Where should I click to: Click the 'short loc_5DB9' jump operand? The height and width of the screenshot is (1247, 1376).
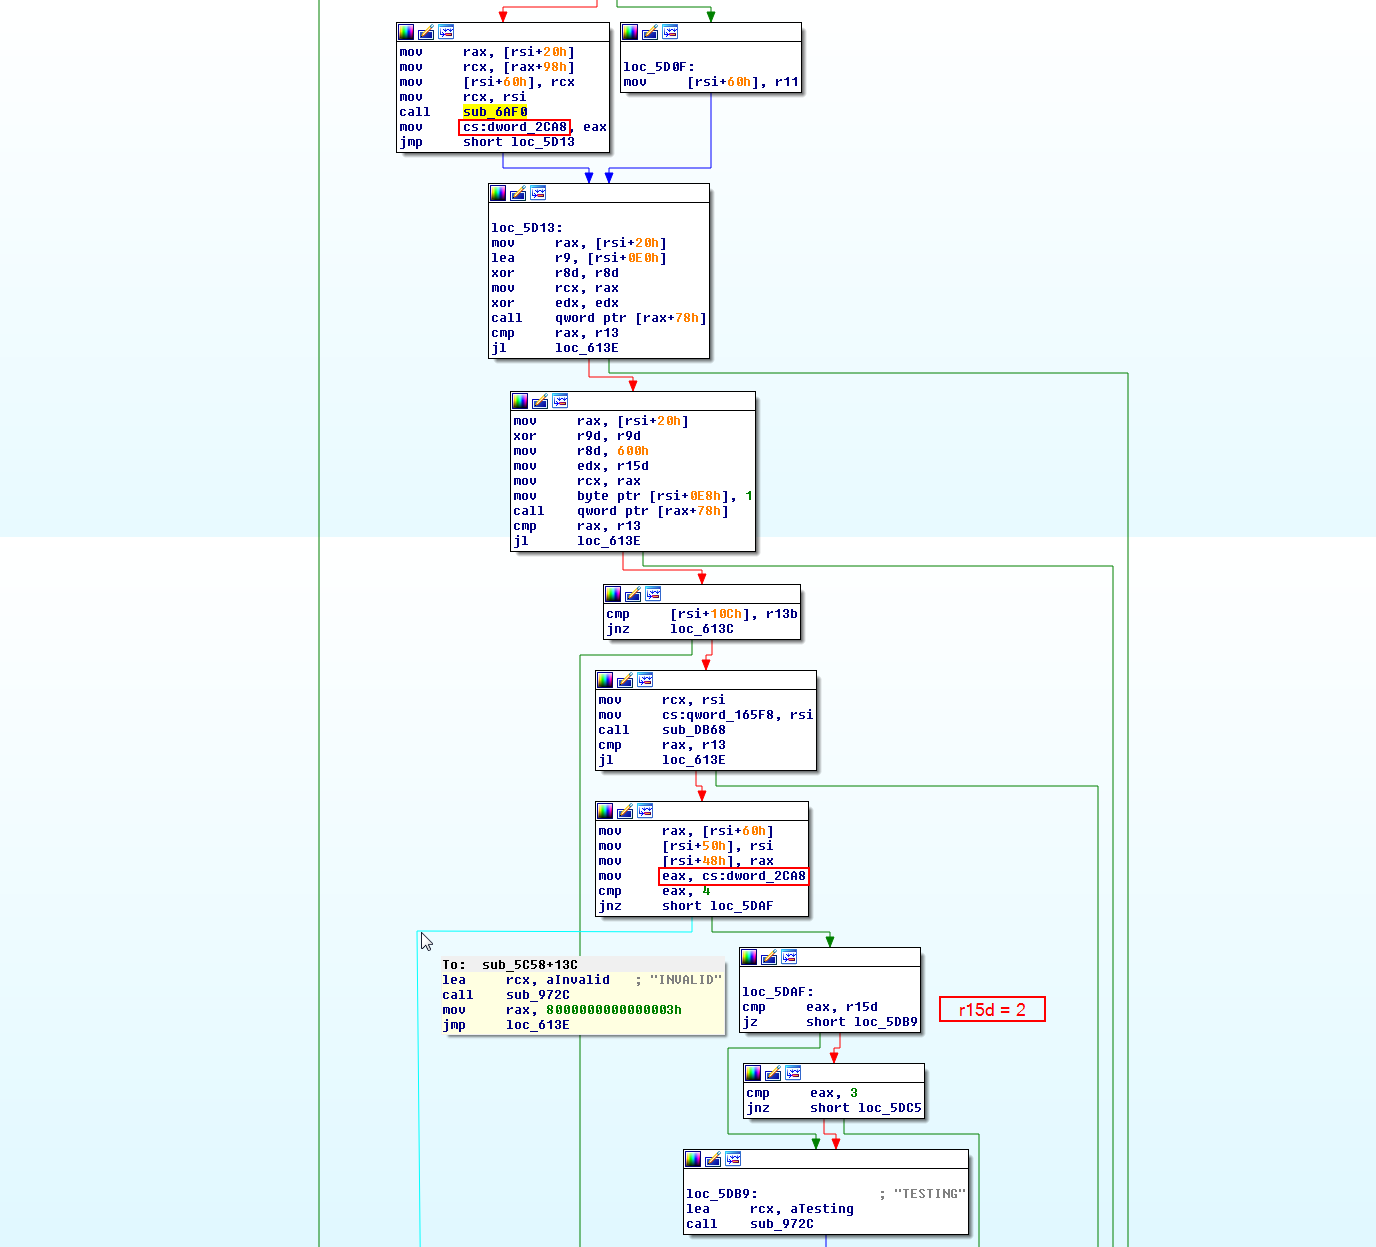click(x=862, y=1022)
